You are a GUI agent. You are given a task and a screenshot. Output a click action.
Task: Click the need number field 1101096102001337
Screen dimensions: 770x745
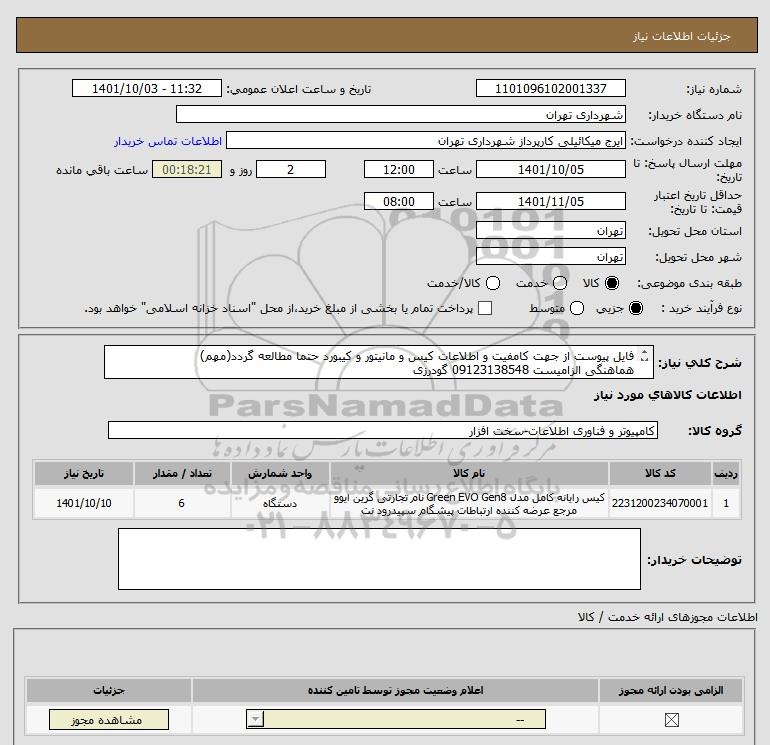550,88
